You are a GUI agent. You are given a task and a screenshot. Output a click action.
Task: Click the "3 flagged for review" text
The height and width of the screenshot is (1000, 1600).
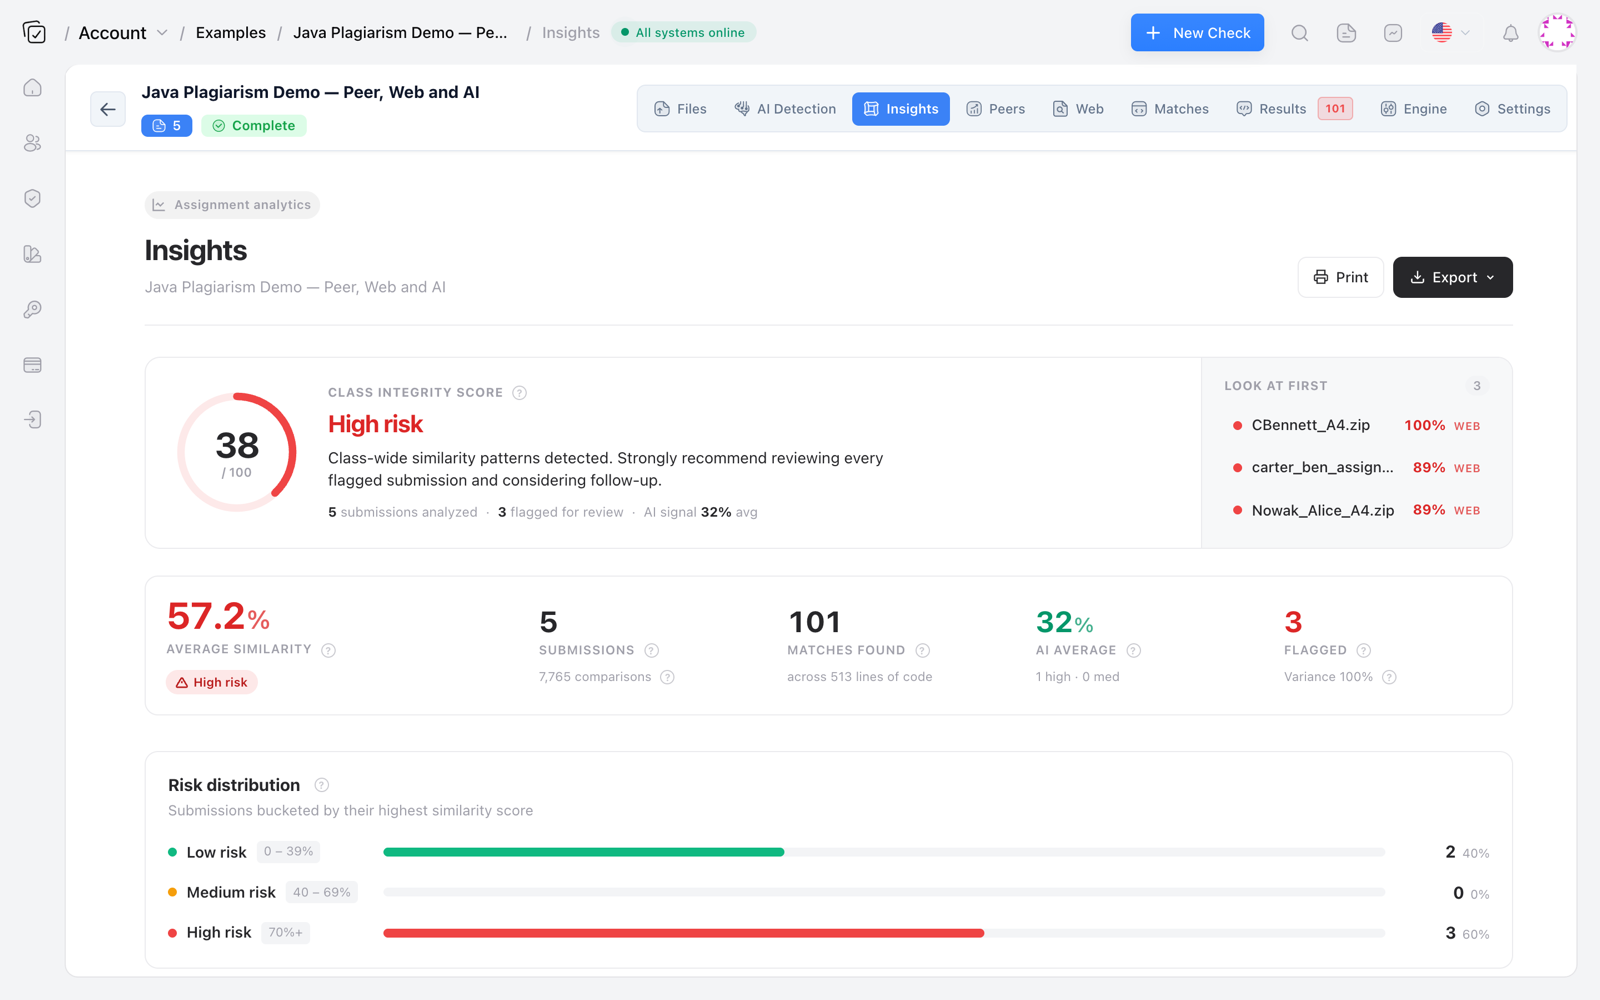(x=560, y=512)
